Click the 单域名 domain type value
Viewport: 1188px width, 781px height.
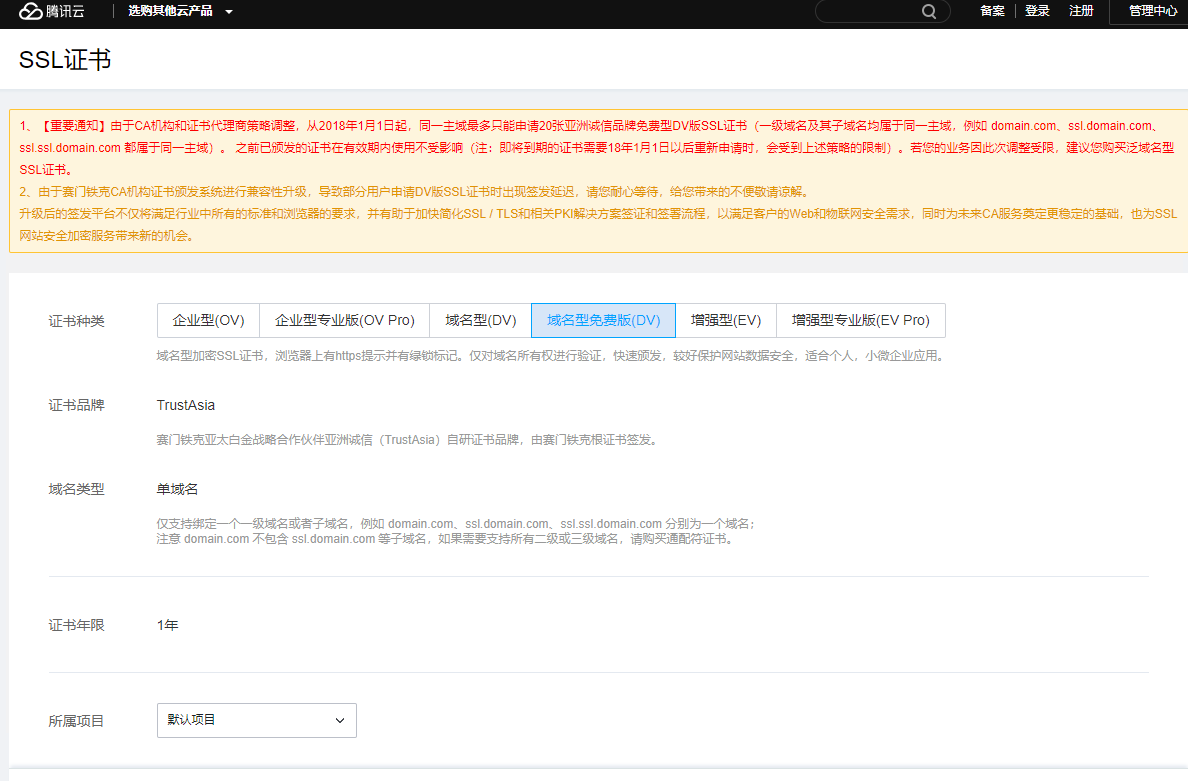click(177, 489)
